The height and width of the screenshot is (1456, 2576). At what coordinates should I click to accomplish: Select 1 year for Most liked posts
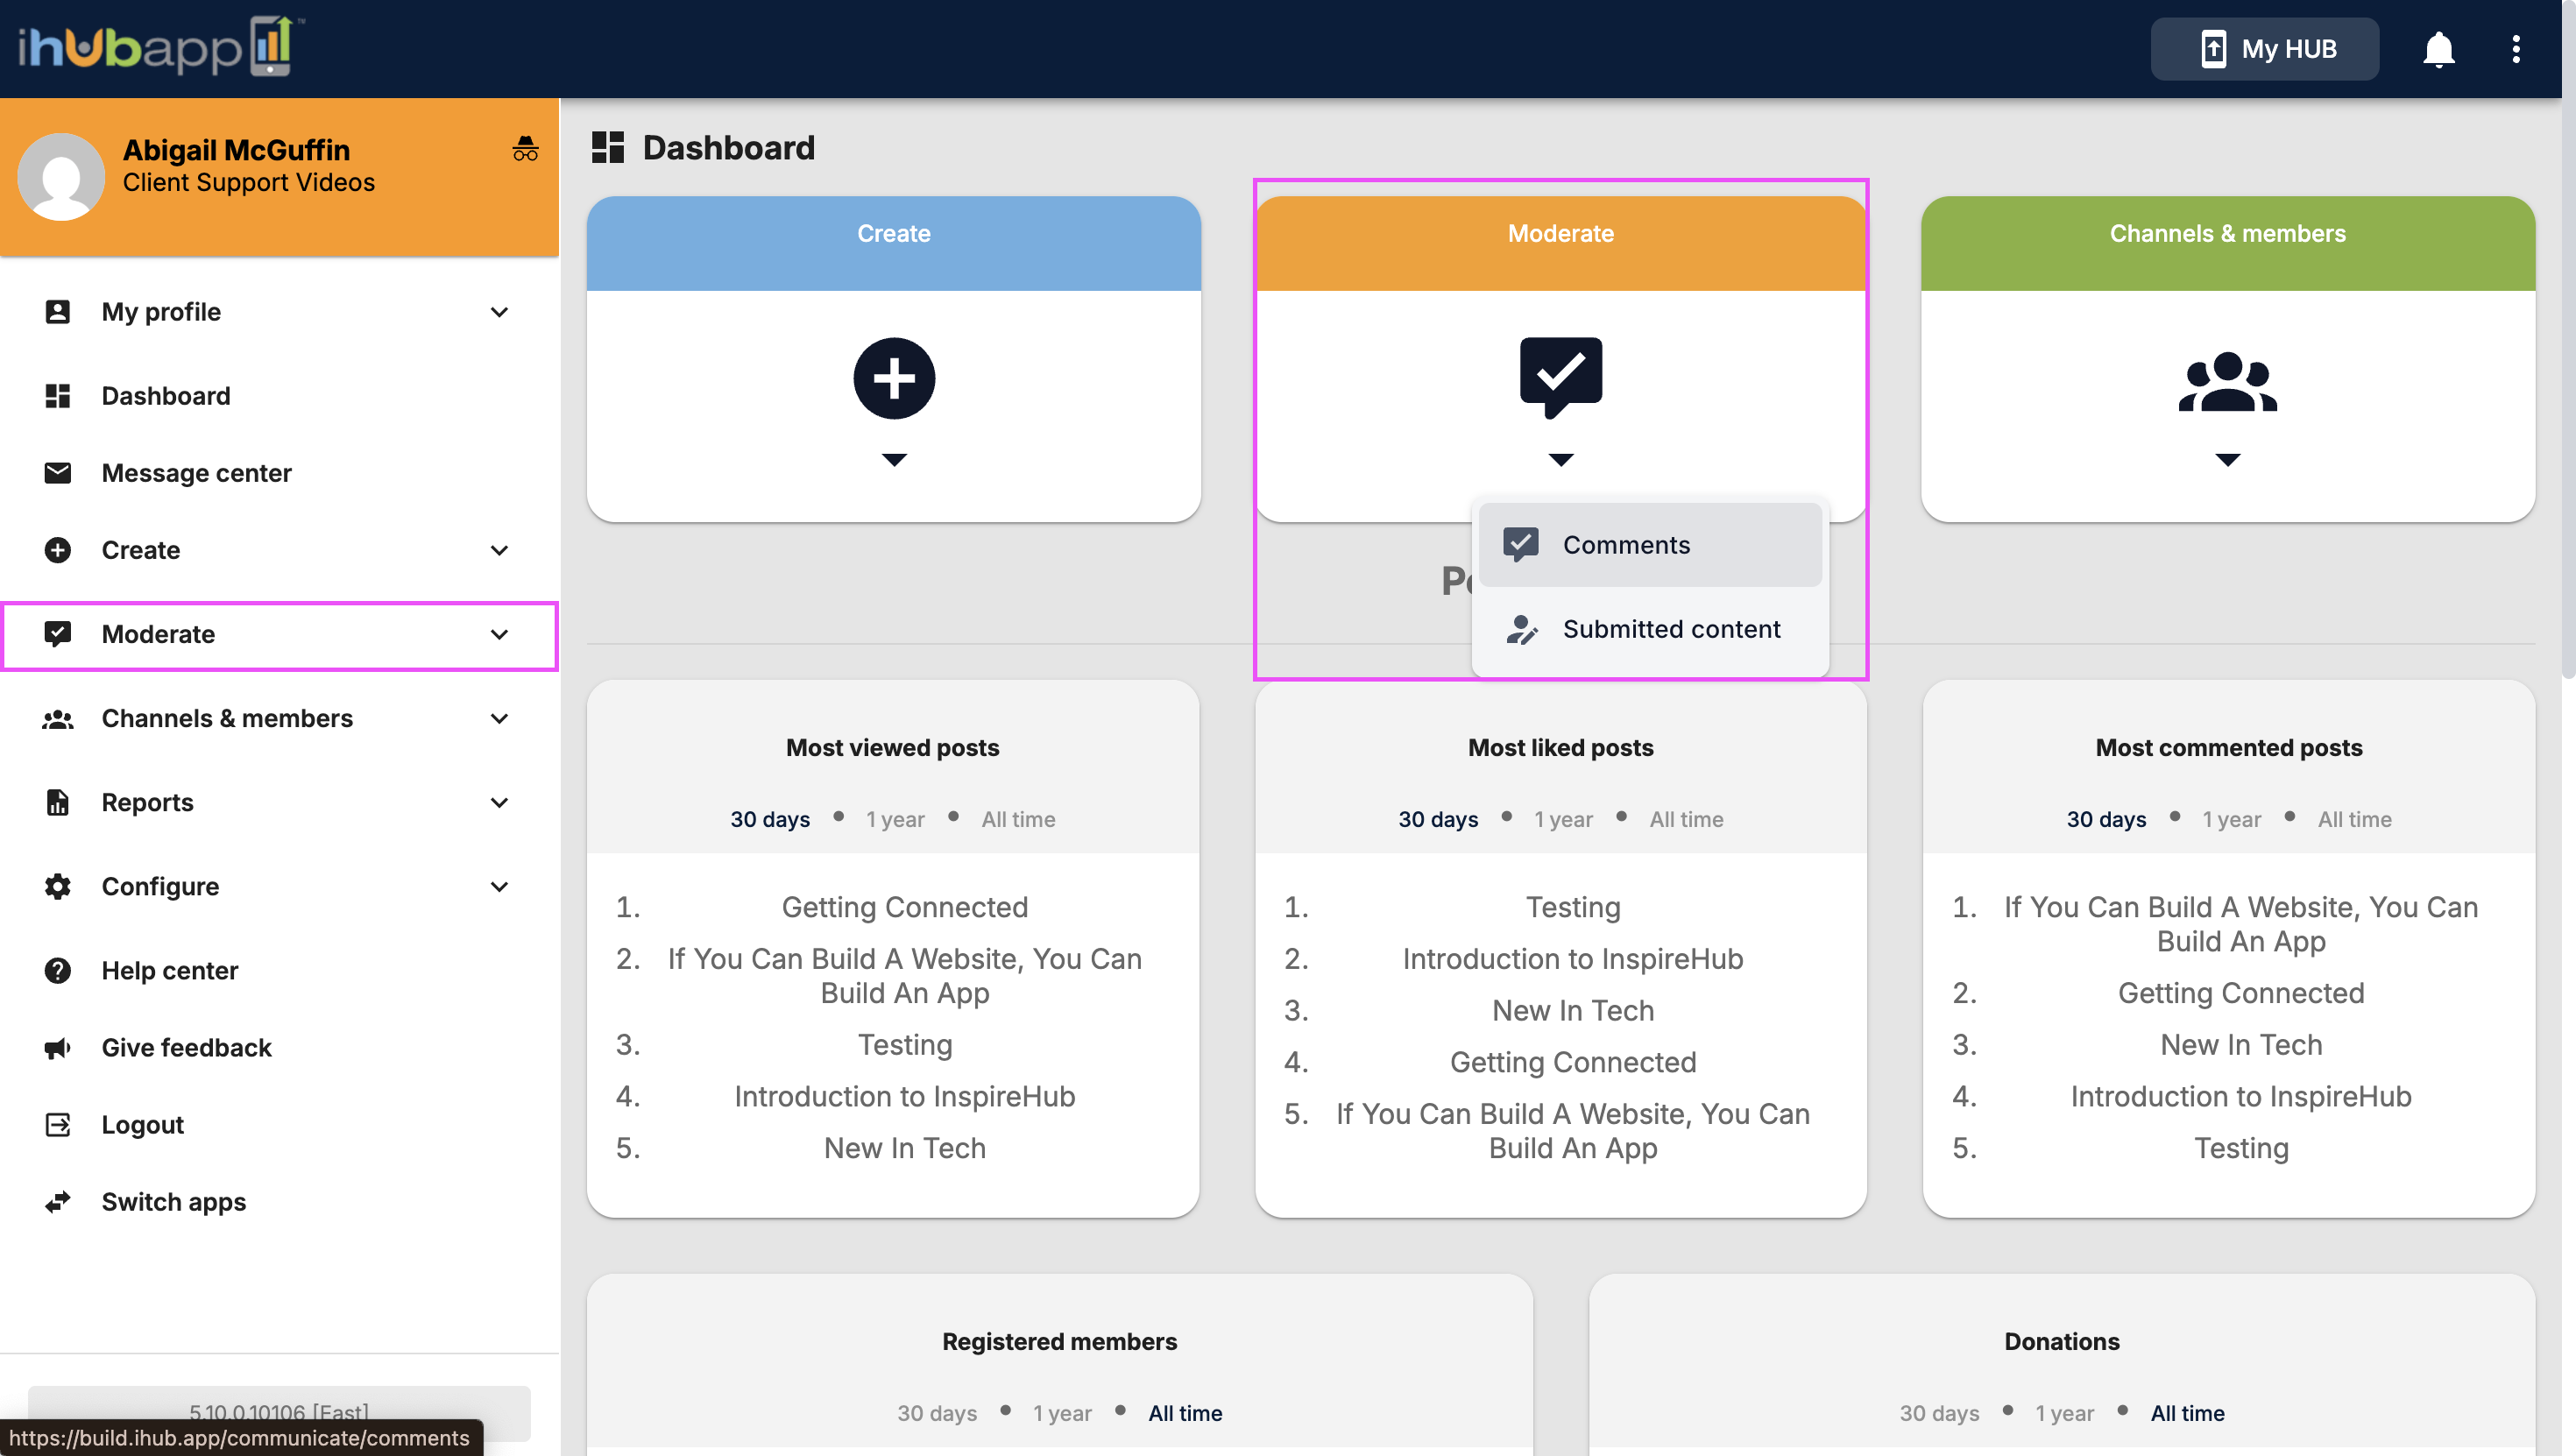[x=1563, y=818]
